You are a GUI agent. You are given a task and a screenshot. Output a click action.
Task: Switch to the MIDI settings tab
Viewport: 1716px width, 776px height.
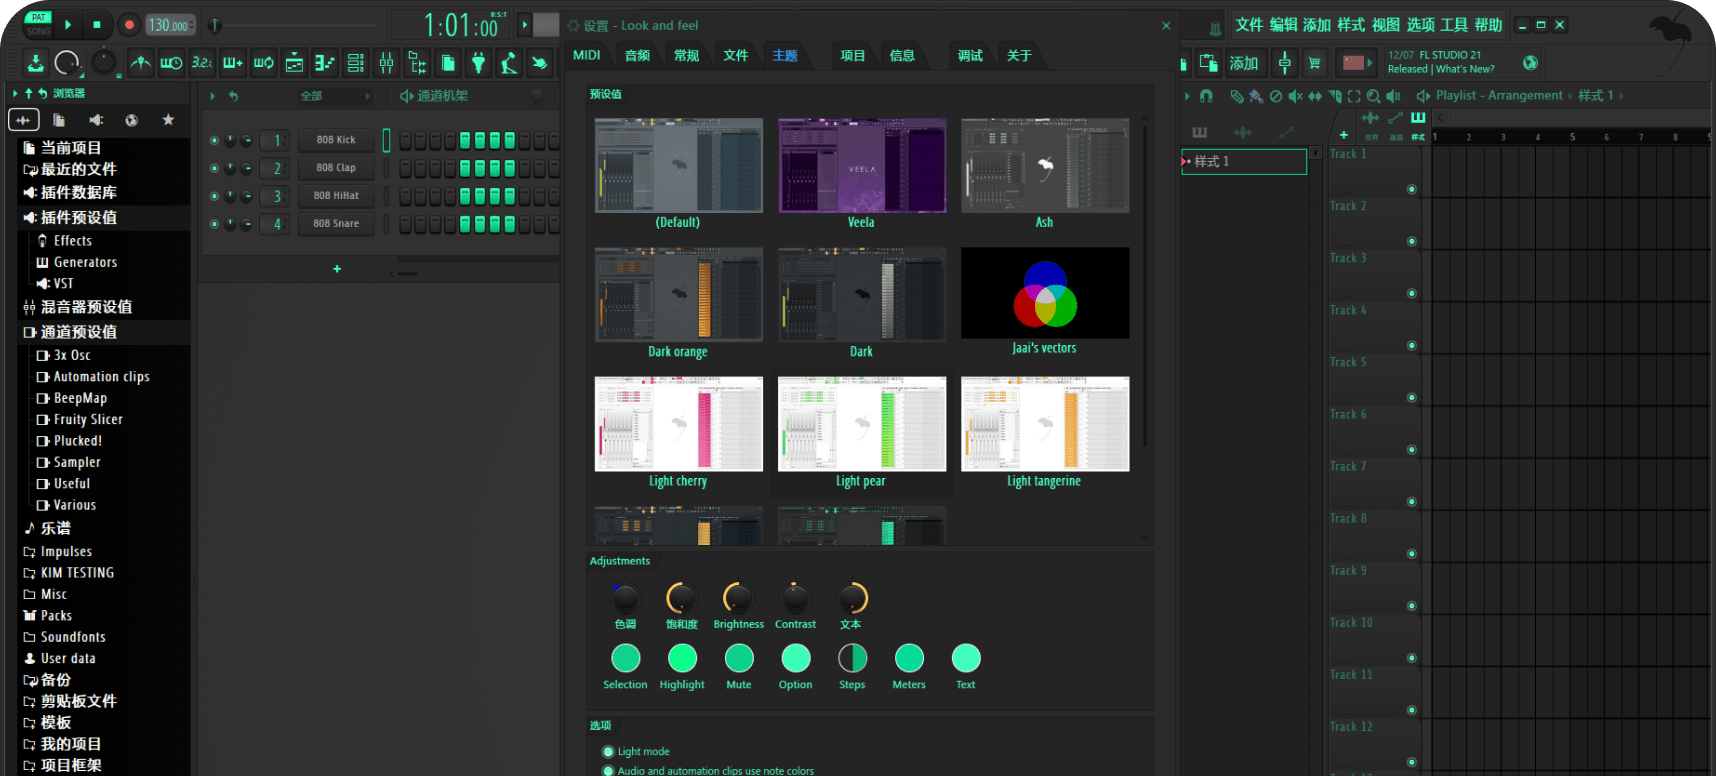pos(587,55)
